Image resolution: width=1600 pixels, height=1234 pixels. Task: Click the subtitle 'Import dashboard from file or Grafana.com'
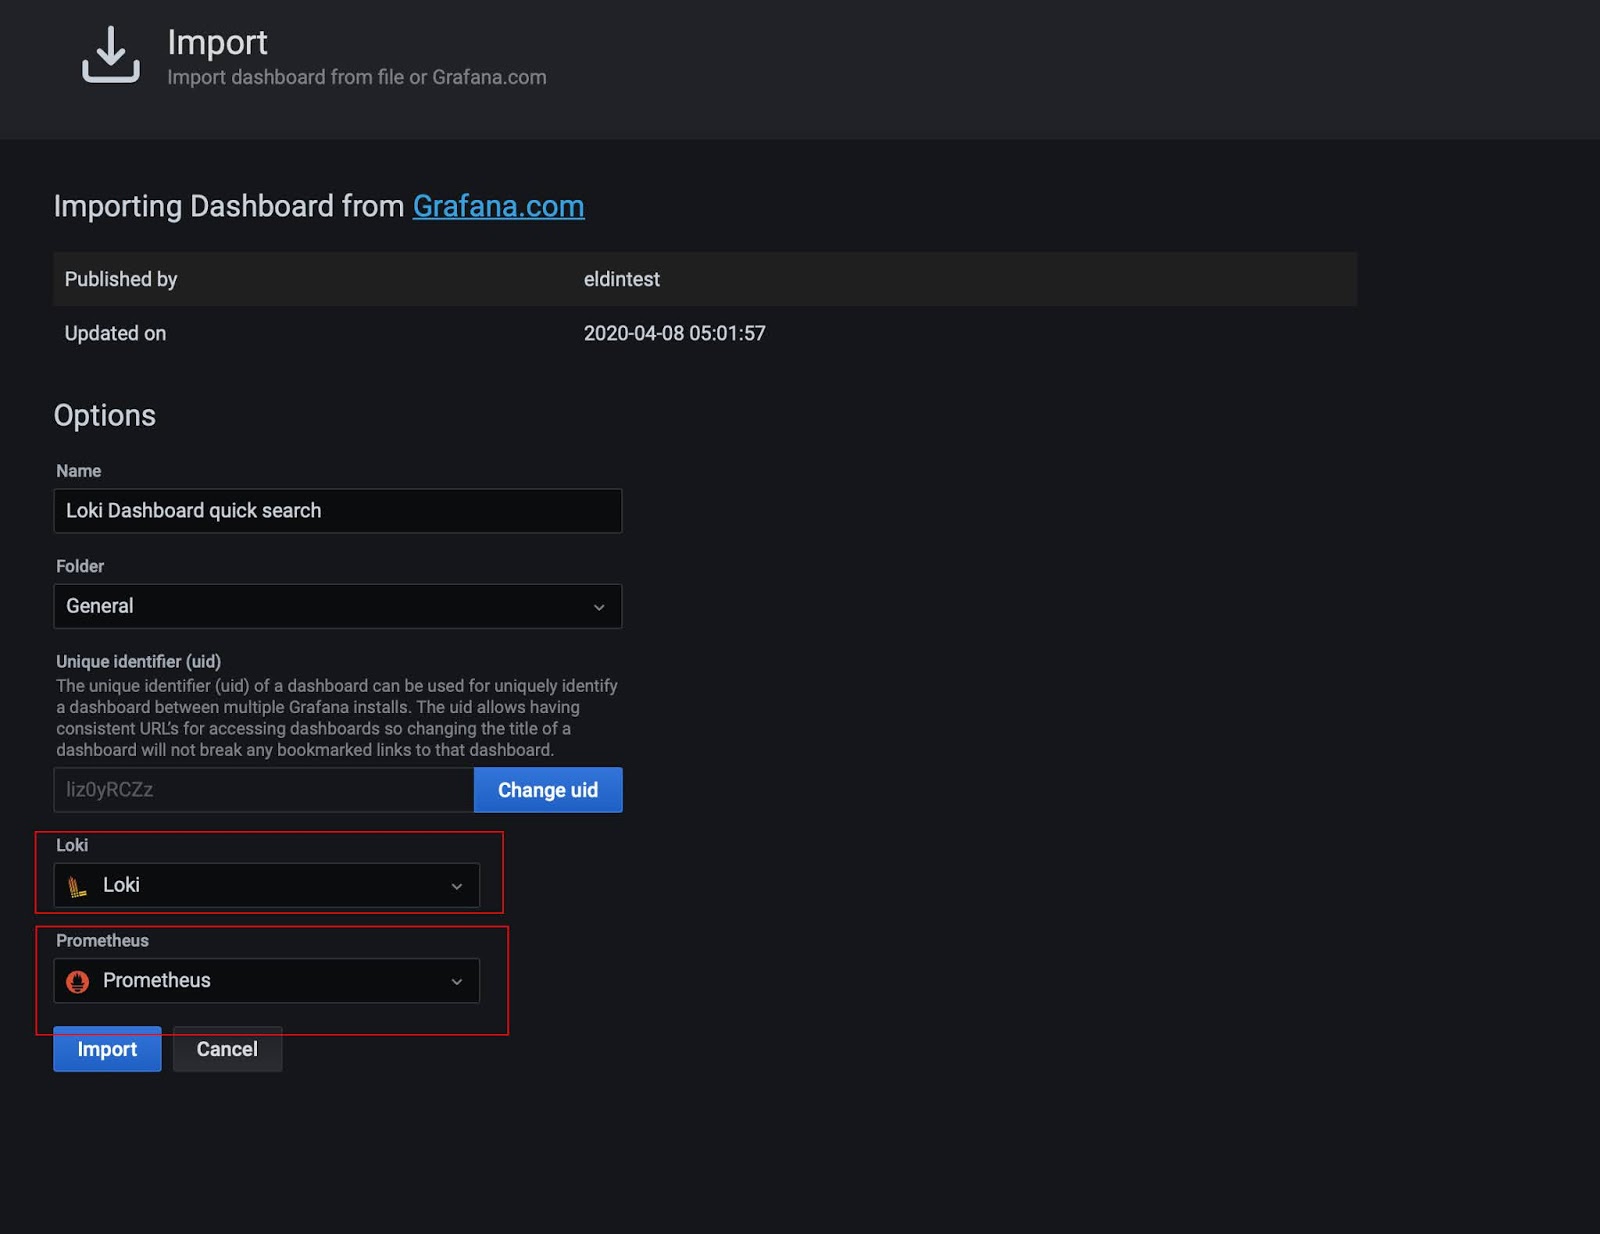click(357, 77)
